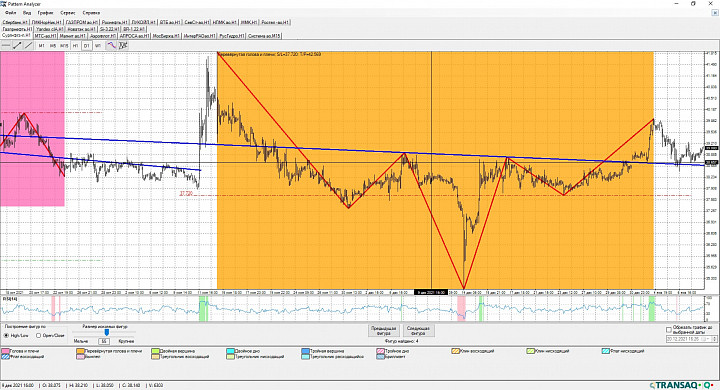Viewport: 720px width, 390px height.
Task: Switch timeframe to H1
Action: 75,45
